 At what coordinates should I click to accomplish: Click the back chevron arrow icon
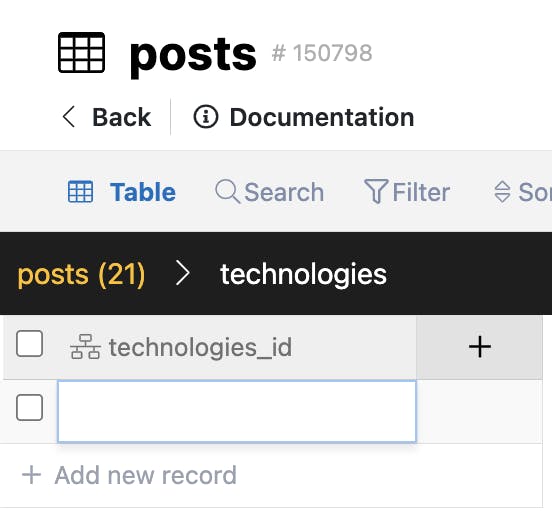(x=68, y=117)
